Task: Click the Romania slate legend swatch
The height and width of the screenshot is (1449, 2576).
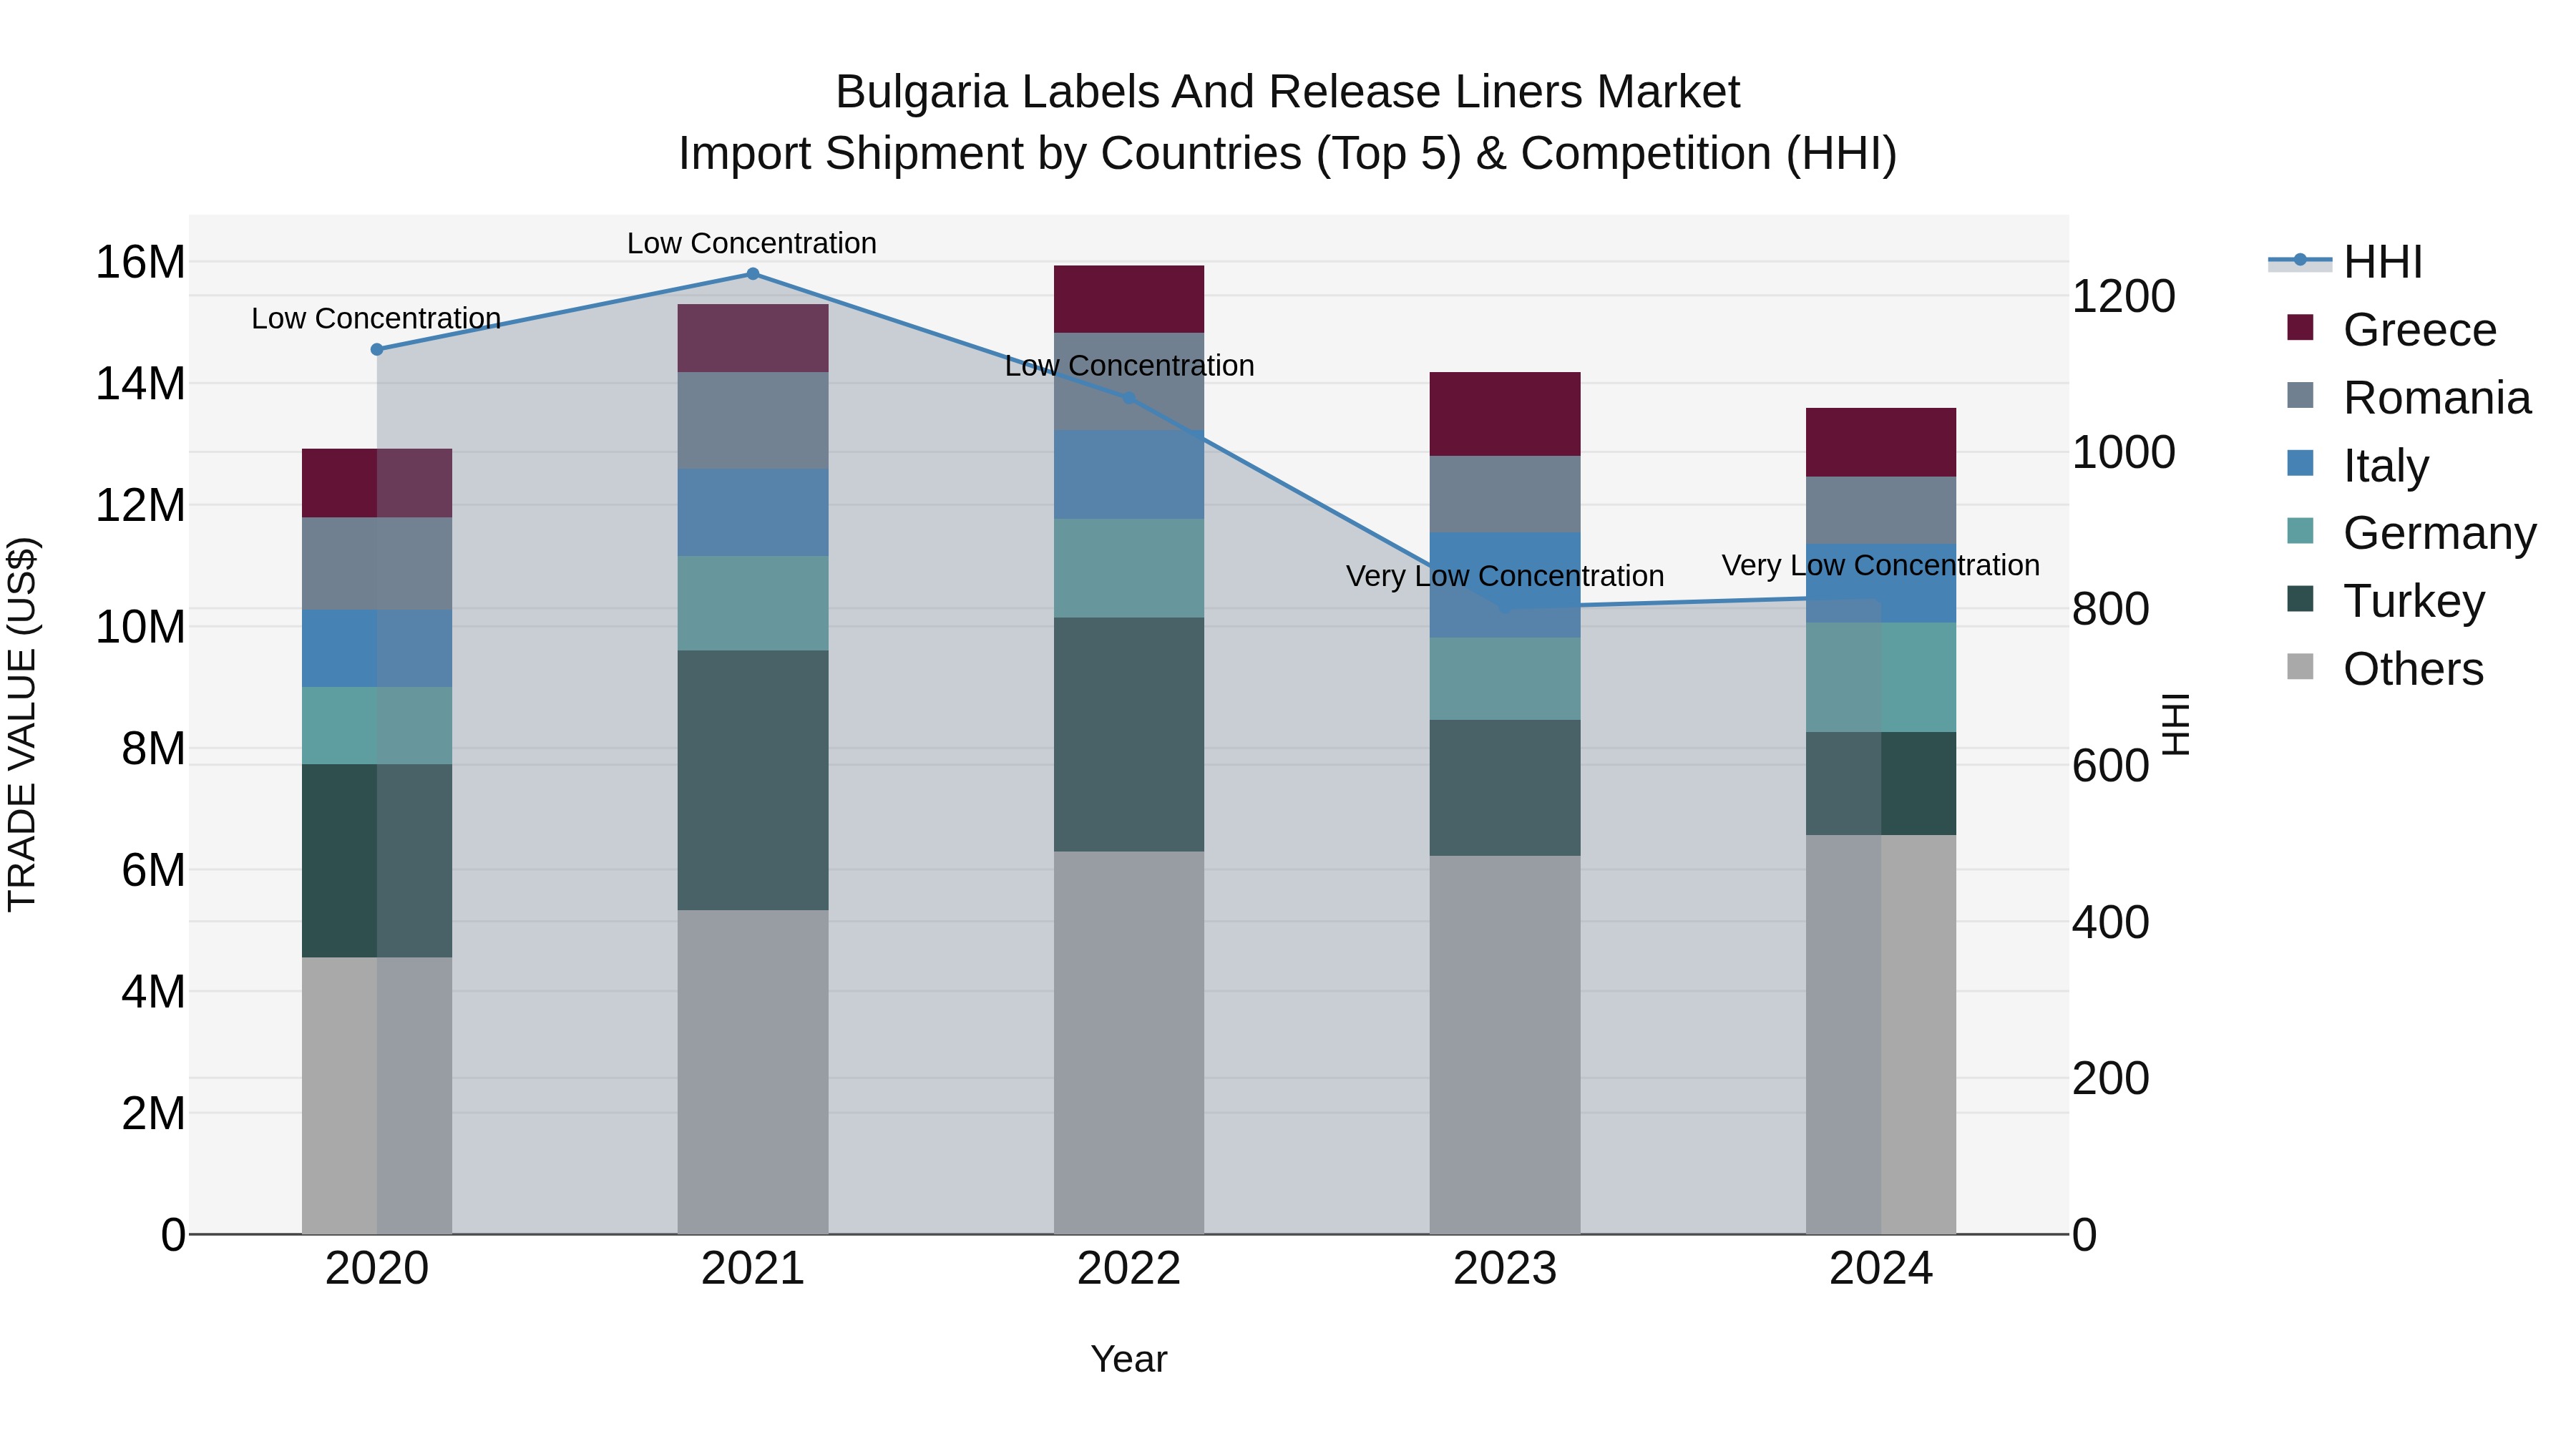Action: [2300, 395]
